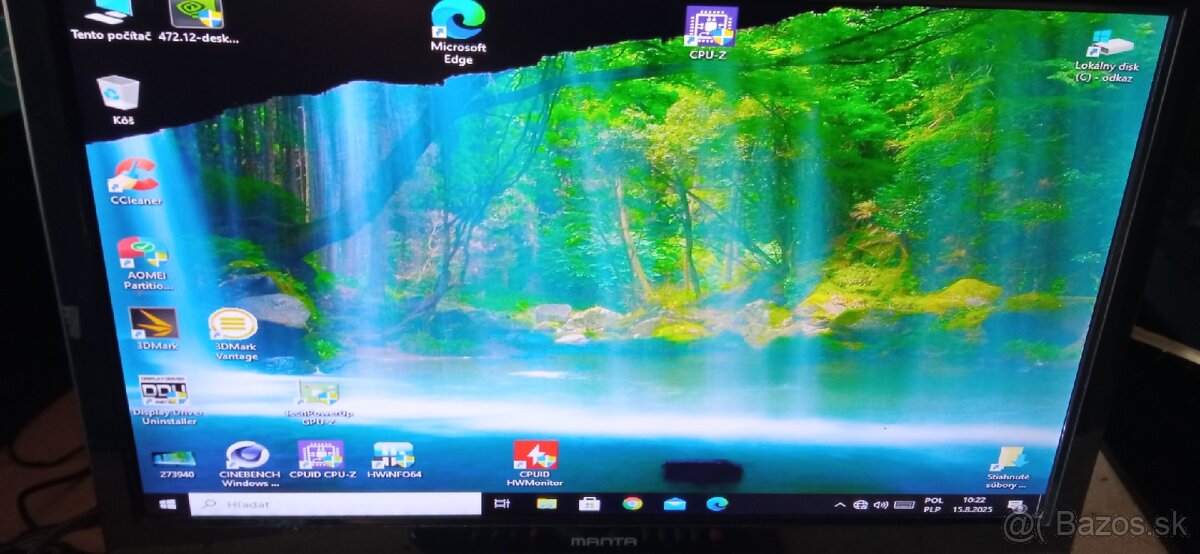Viewport: 1200px width, 554px height.
Task: Open network status tray icon
Action: click(x=860, y=505)
